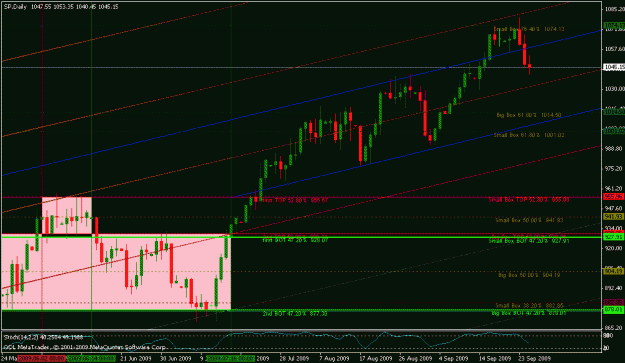Click the 'Small Box 61.80%' label at 1001.02
Screen dimensions: 625x363
(529, 135)
